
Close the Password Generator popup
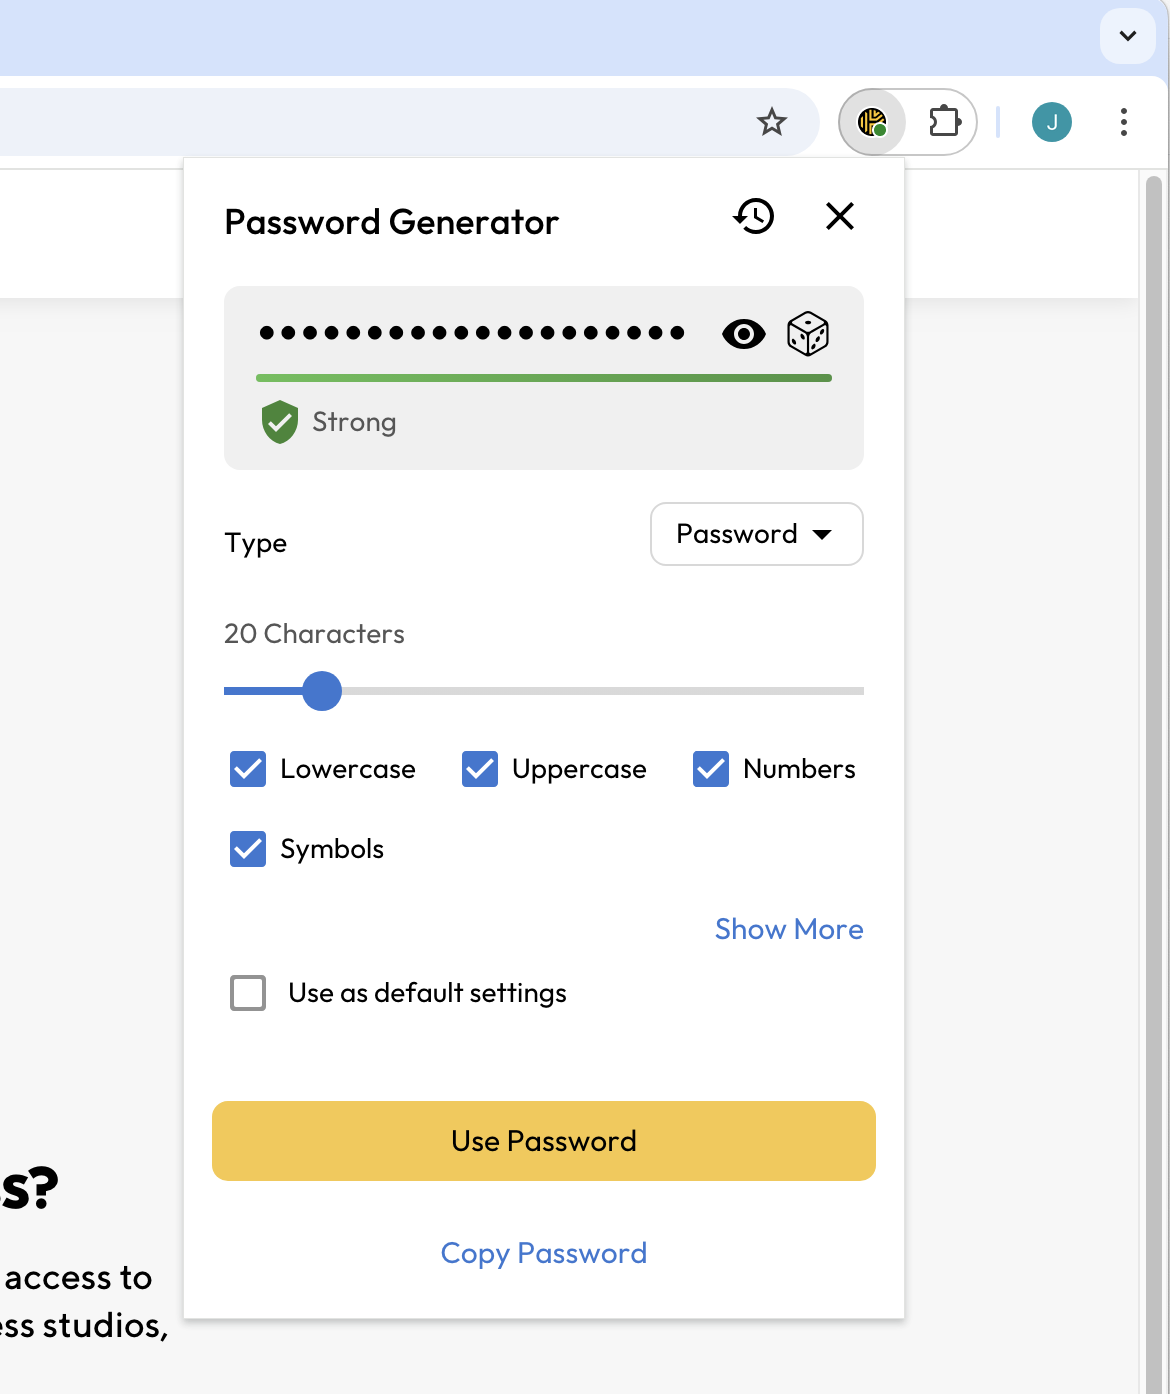(x=840, y=216)
